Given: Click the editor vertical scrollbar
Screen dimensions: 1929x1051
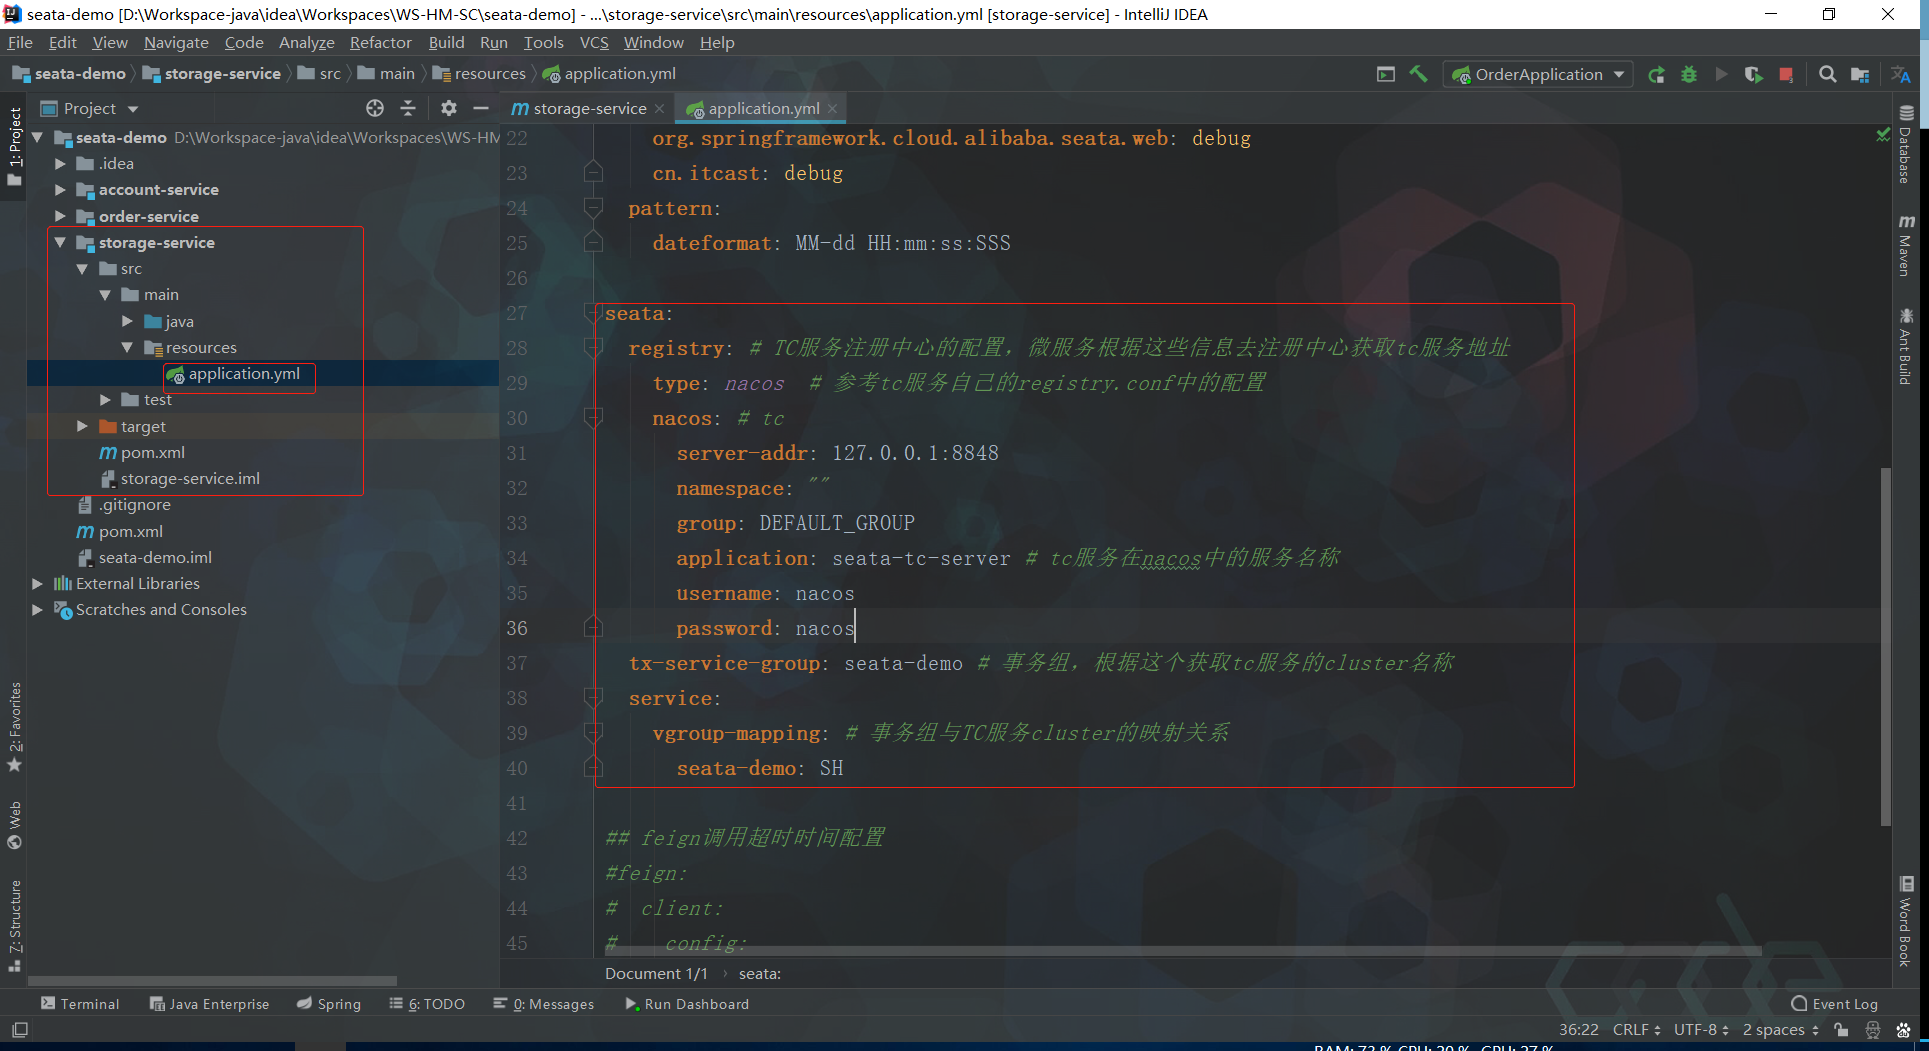Looking at the screenshot, I should pyautogui.click(x=1886, y=645).
